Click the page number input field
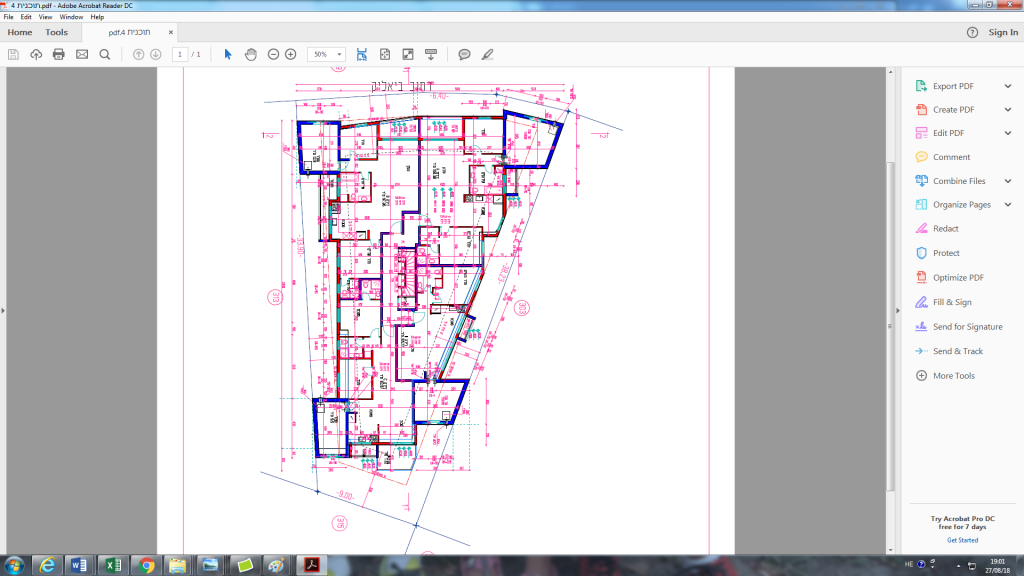The image size is (1024, 576). (181, 54)
